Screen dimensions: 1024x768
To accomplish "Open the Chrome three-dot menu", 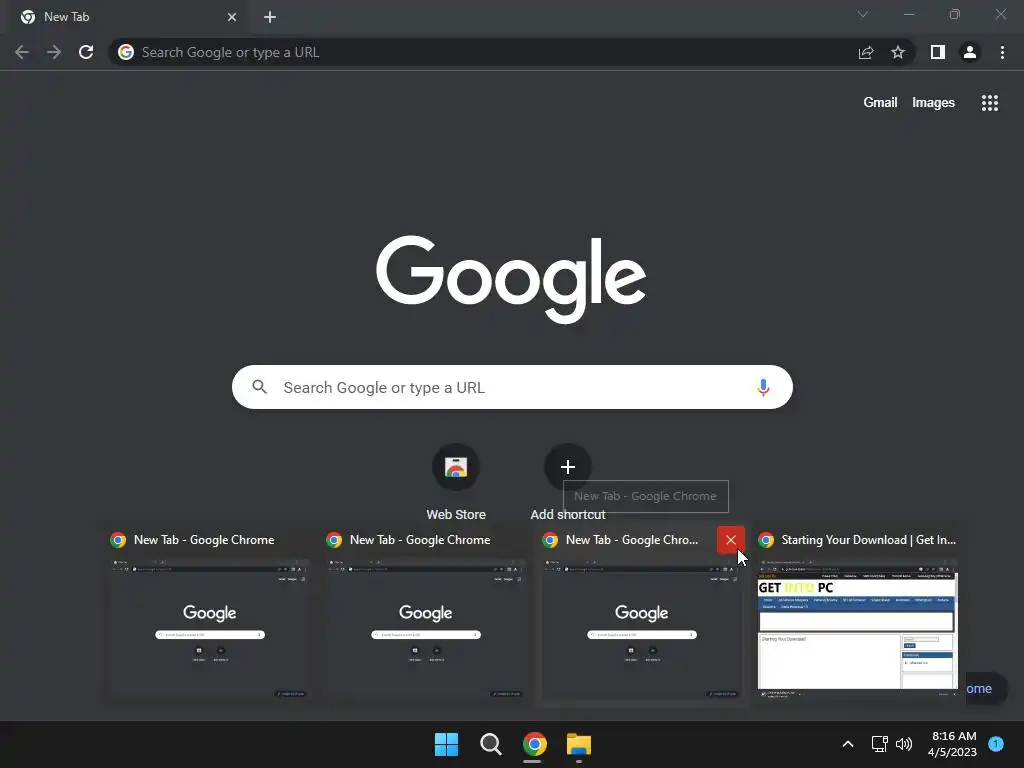I will pyautogui.click(x=1002, y=52).
